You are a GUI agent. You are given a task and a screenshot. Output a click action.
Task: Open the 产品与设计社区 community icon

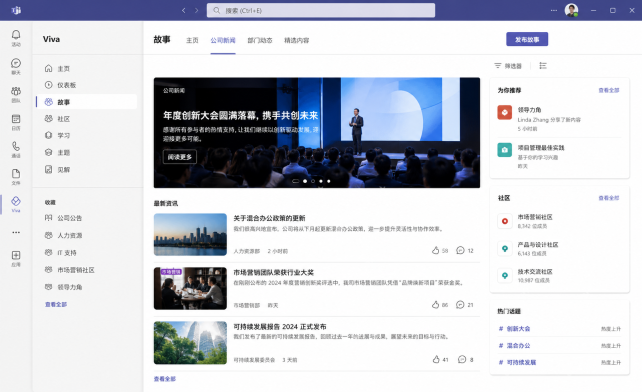point(504,249)
